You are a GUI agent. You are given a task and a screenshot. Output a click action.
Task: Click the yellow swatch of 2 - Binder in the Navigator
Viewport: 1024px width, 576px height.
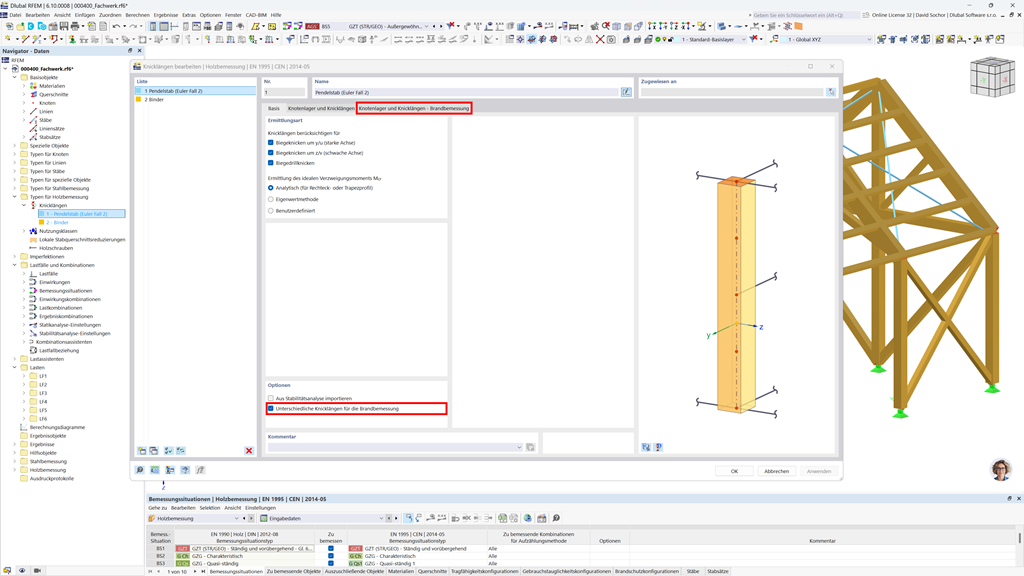point(42,222)
